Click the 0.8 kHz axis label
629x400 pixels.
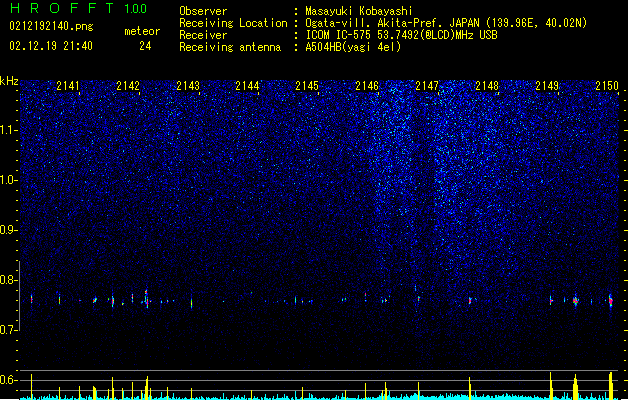(x=9, y=280)
